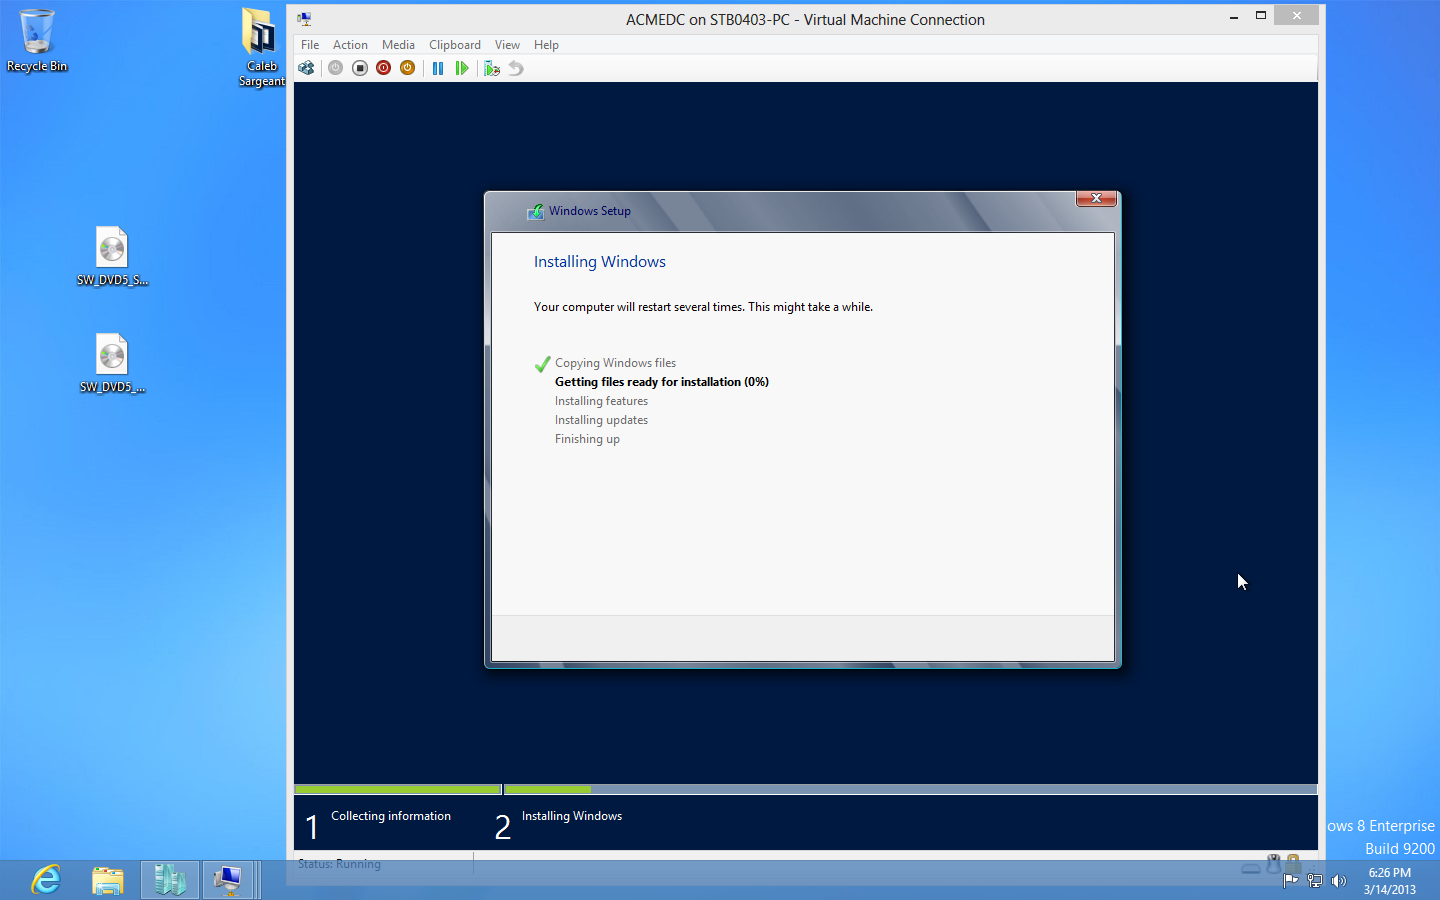Open the Help menu
The width and height of the screenshot is (1440, 900).
pyautogui.click(x=546, y=45)
